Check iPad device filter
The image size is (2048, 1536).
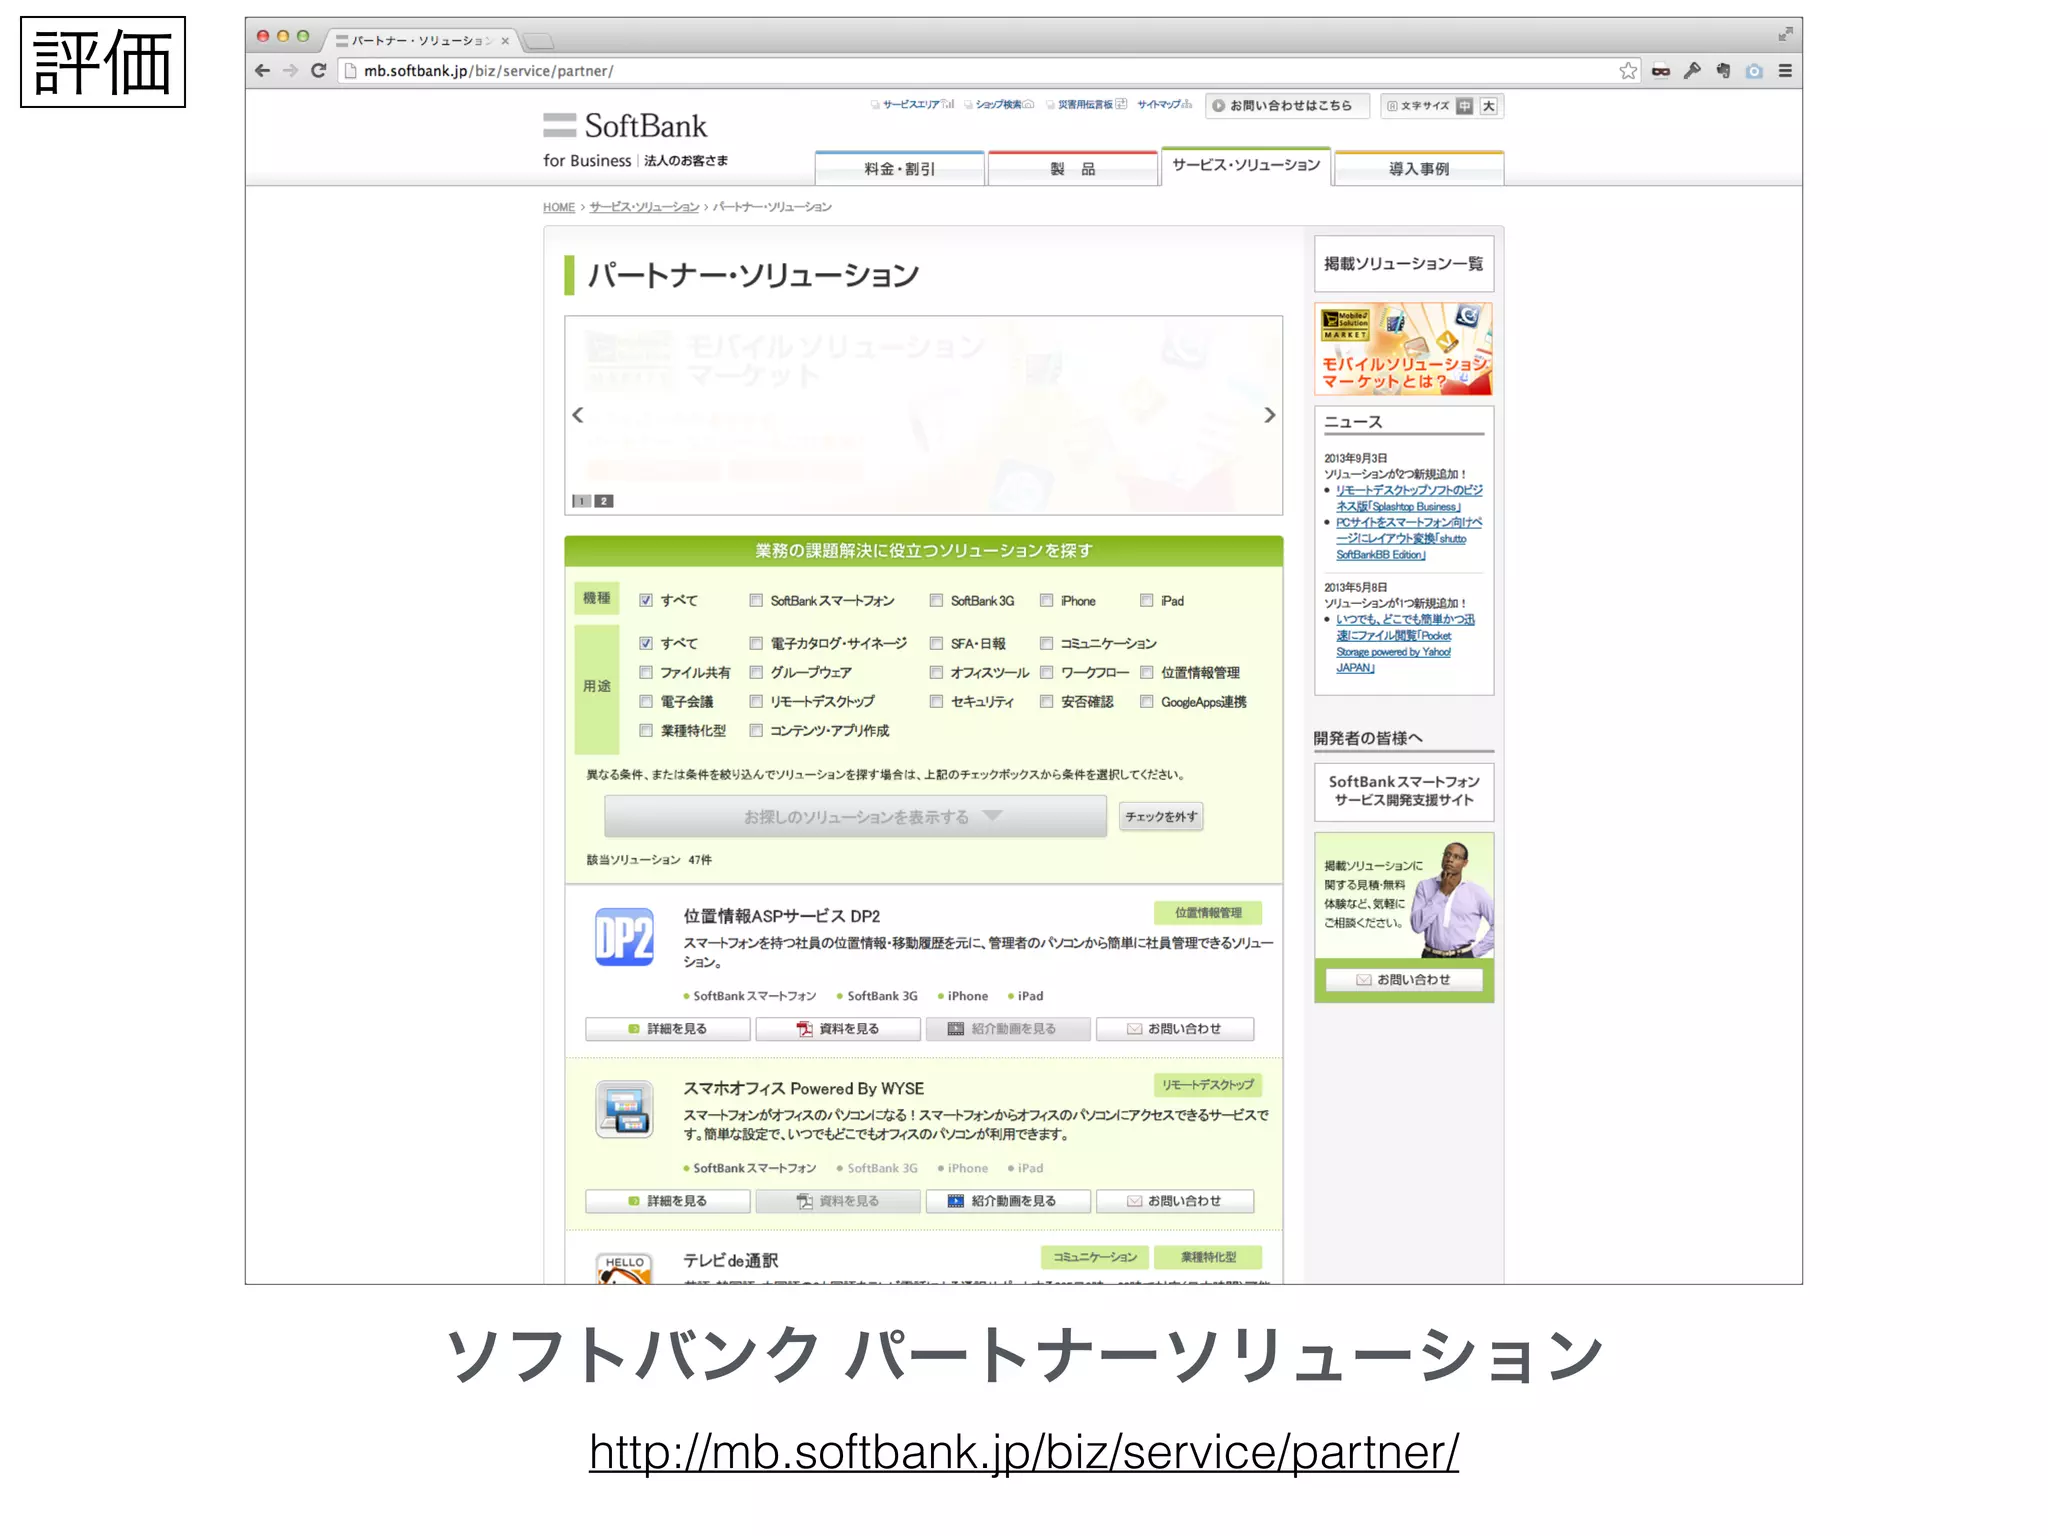(1147, 601)
